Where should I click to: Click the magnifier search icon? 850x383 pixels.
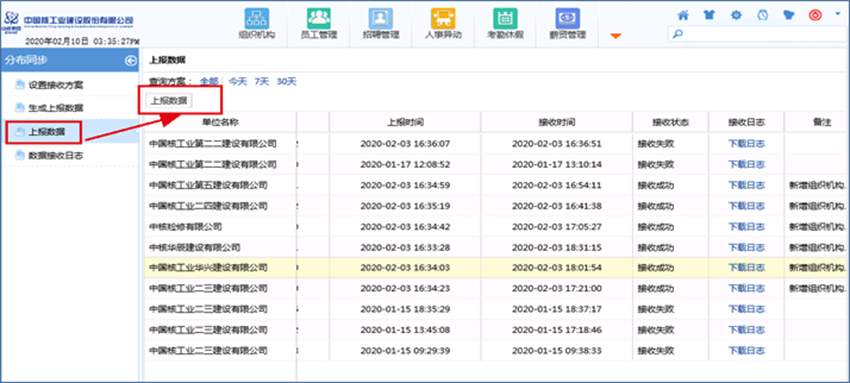pyautogui.click(x=677, y=34)
